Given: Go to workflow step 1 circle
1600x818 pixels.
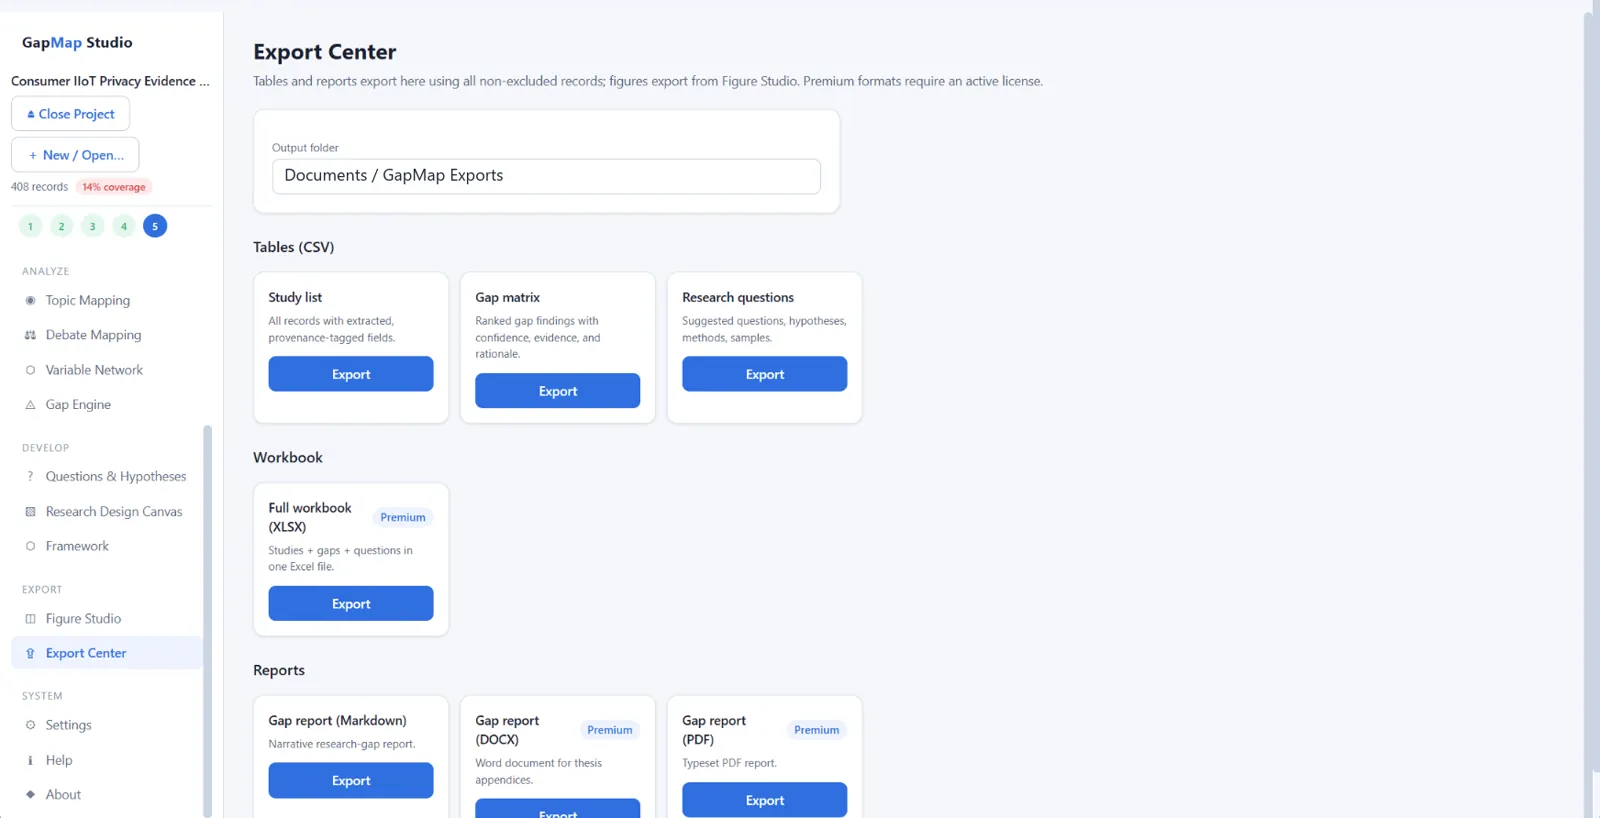Looking at the screenshot, I should pyautogui.click(x=30, y=226).
